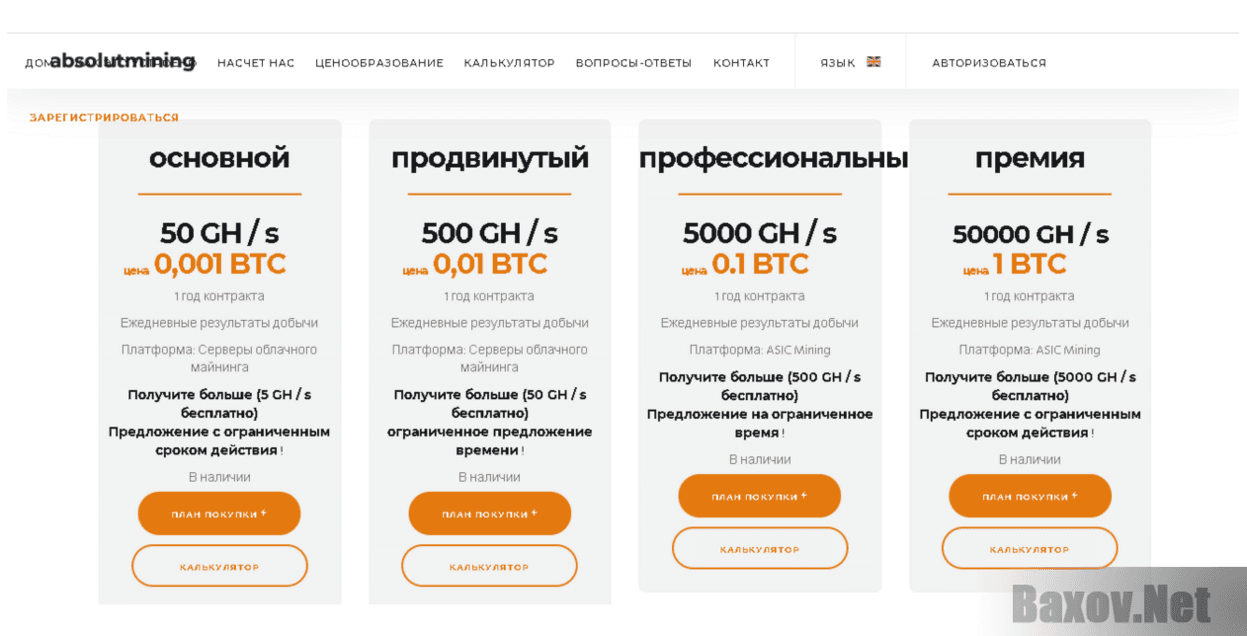Open the ВОПРОСЫ-ОТВЕТЫ page
This screenshot has width=1247, height=636.
[633, 63]
